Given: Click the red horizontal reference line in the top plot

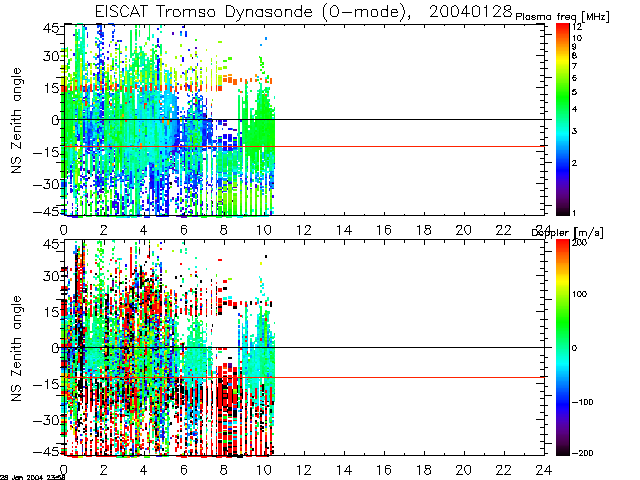Looking at the screenshot, I should coord(304,146).
